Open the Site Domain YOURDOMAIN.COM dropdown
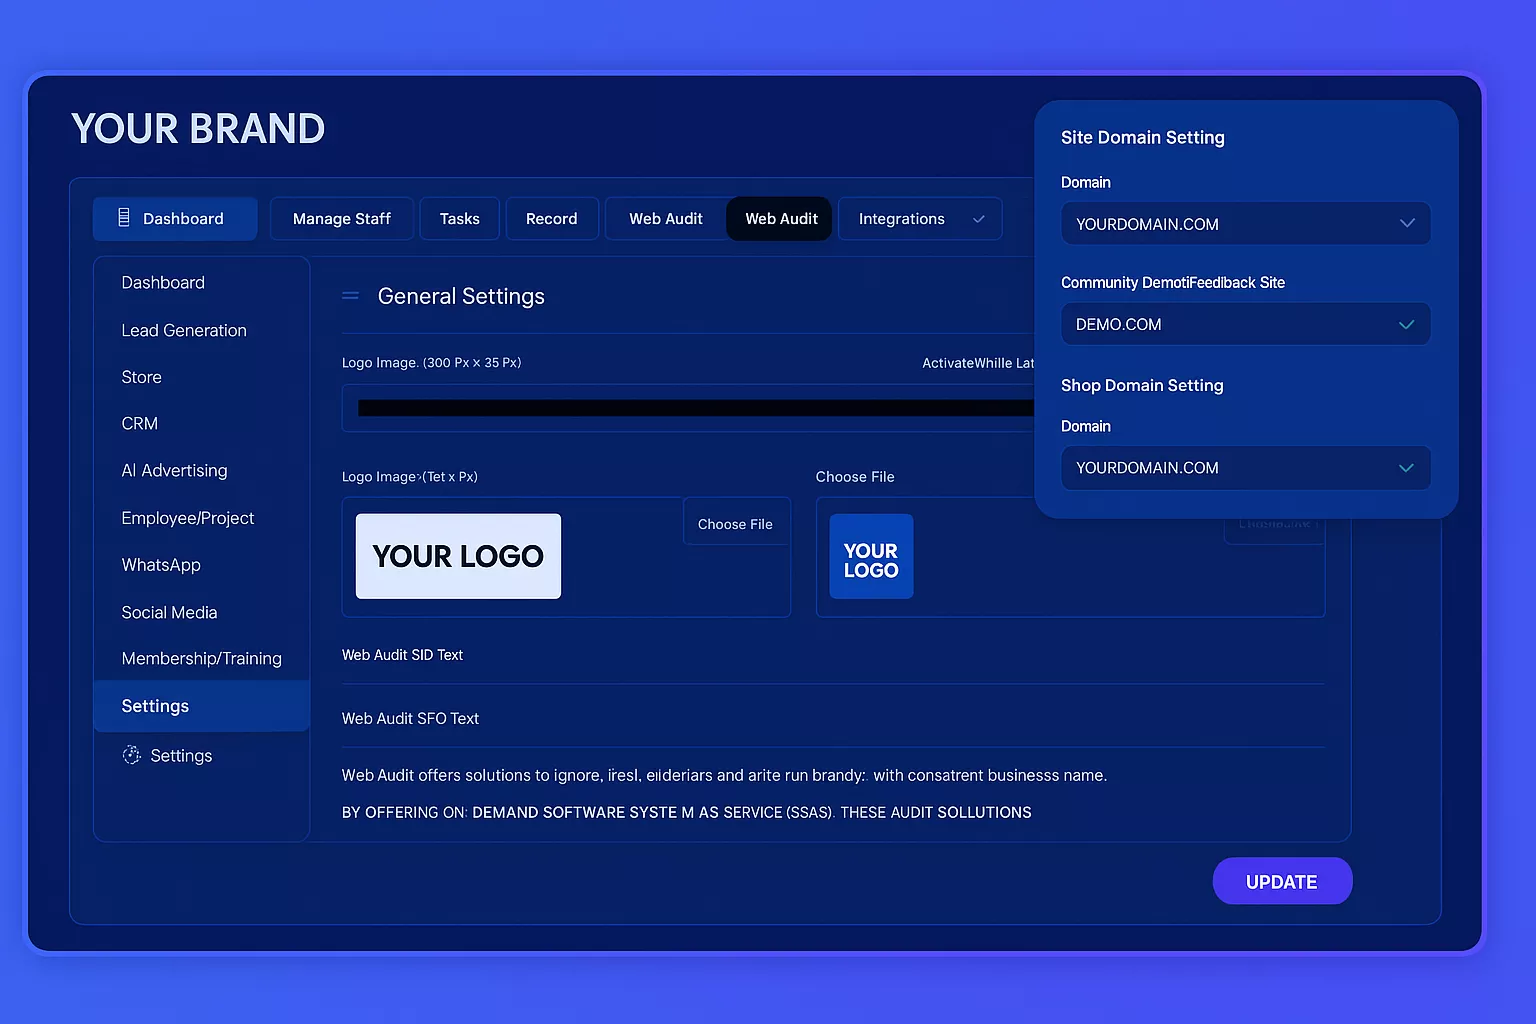1536x1024 pixels. (1245, 224)
